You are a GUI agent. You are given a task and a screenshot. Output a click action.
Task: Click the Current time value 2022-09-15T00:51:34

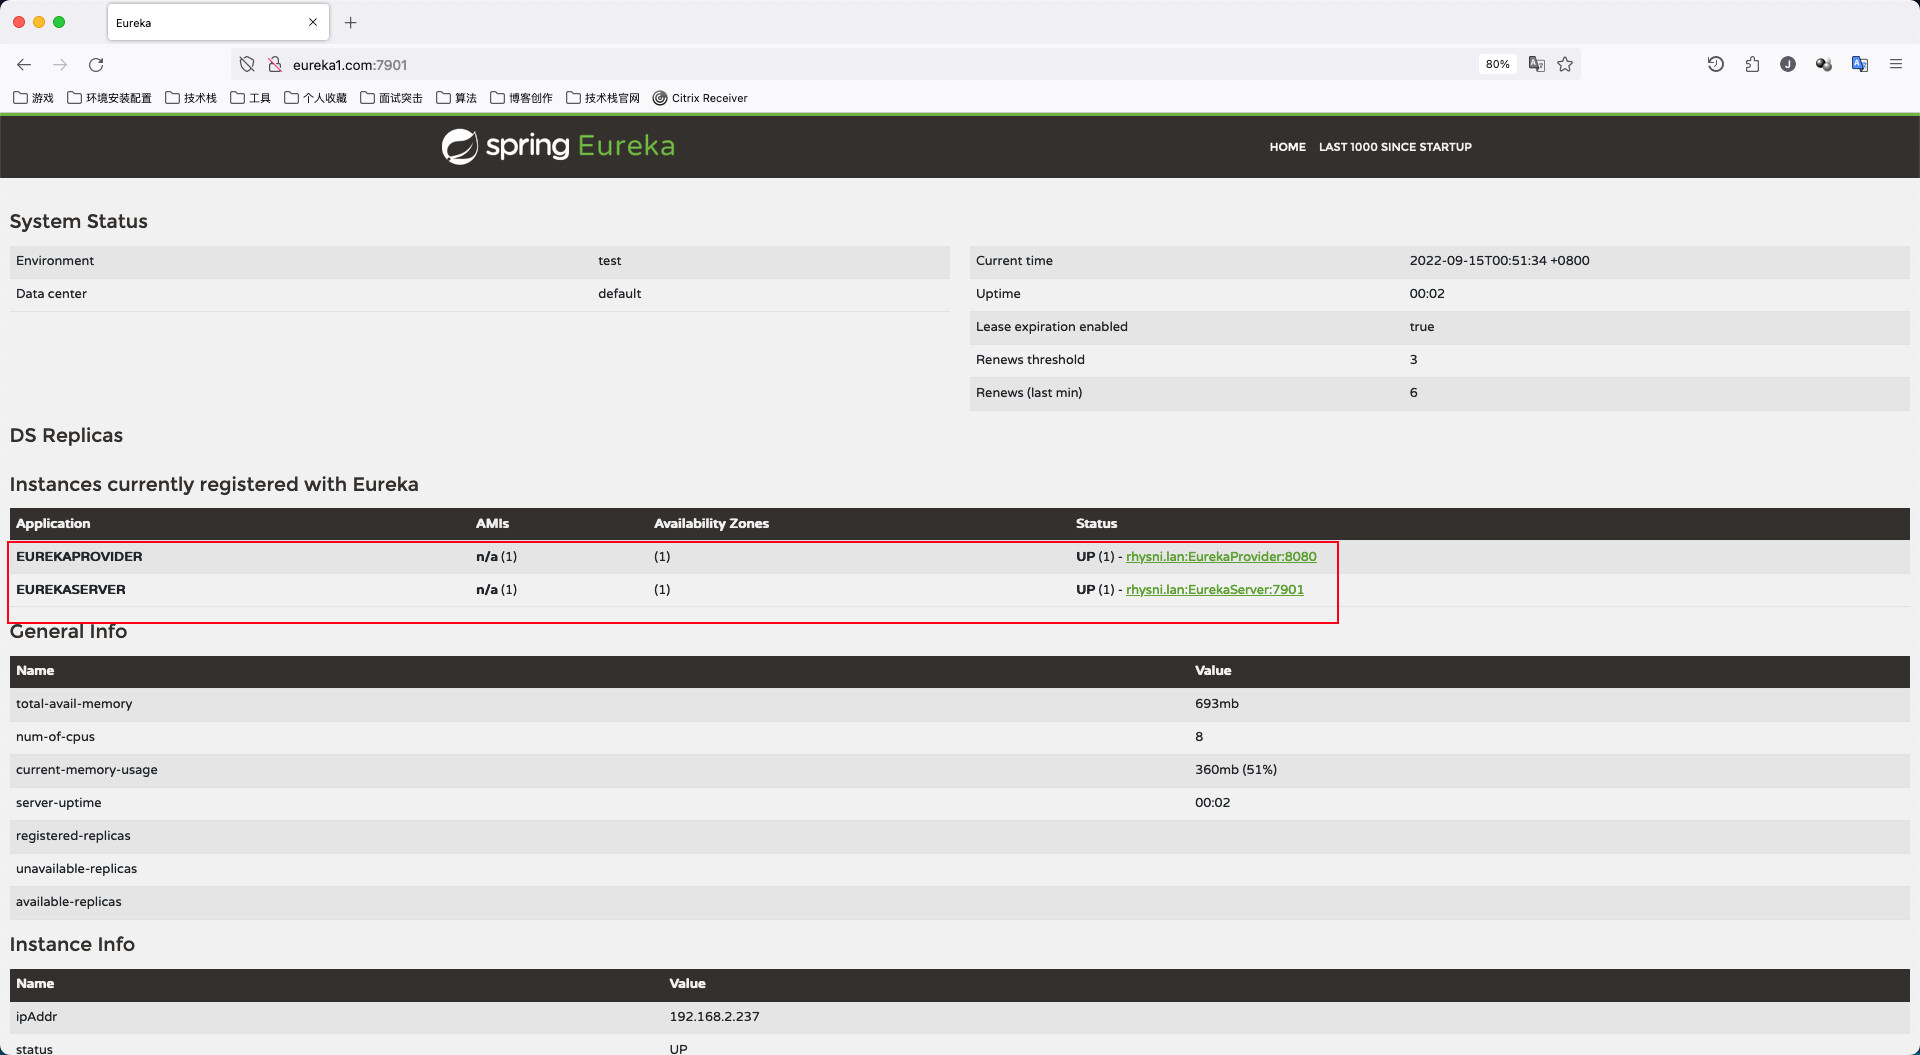[x=1499, y=260]
